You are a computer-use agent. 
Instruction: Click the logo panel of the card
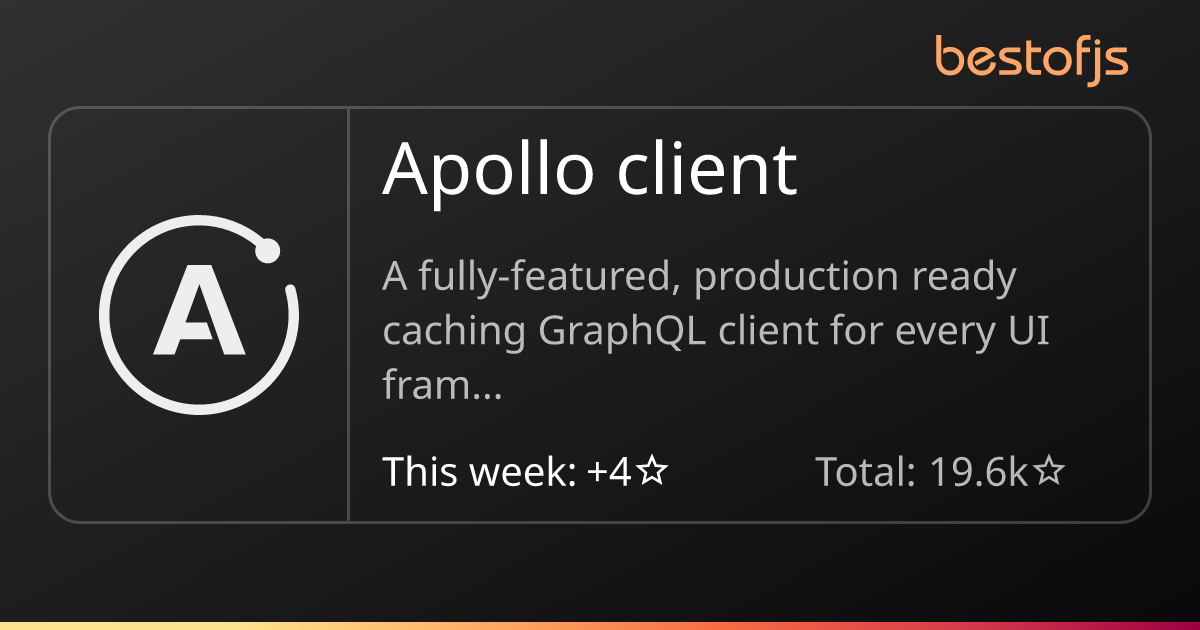199,315
